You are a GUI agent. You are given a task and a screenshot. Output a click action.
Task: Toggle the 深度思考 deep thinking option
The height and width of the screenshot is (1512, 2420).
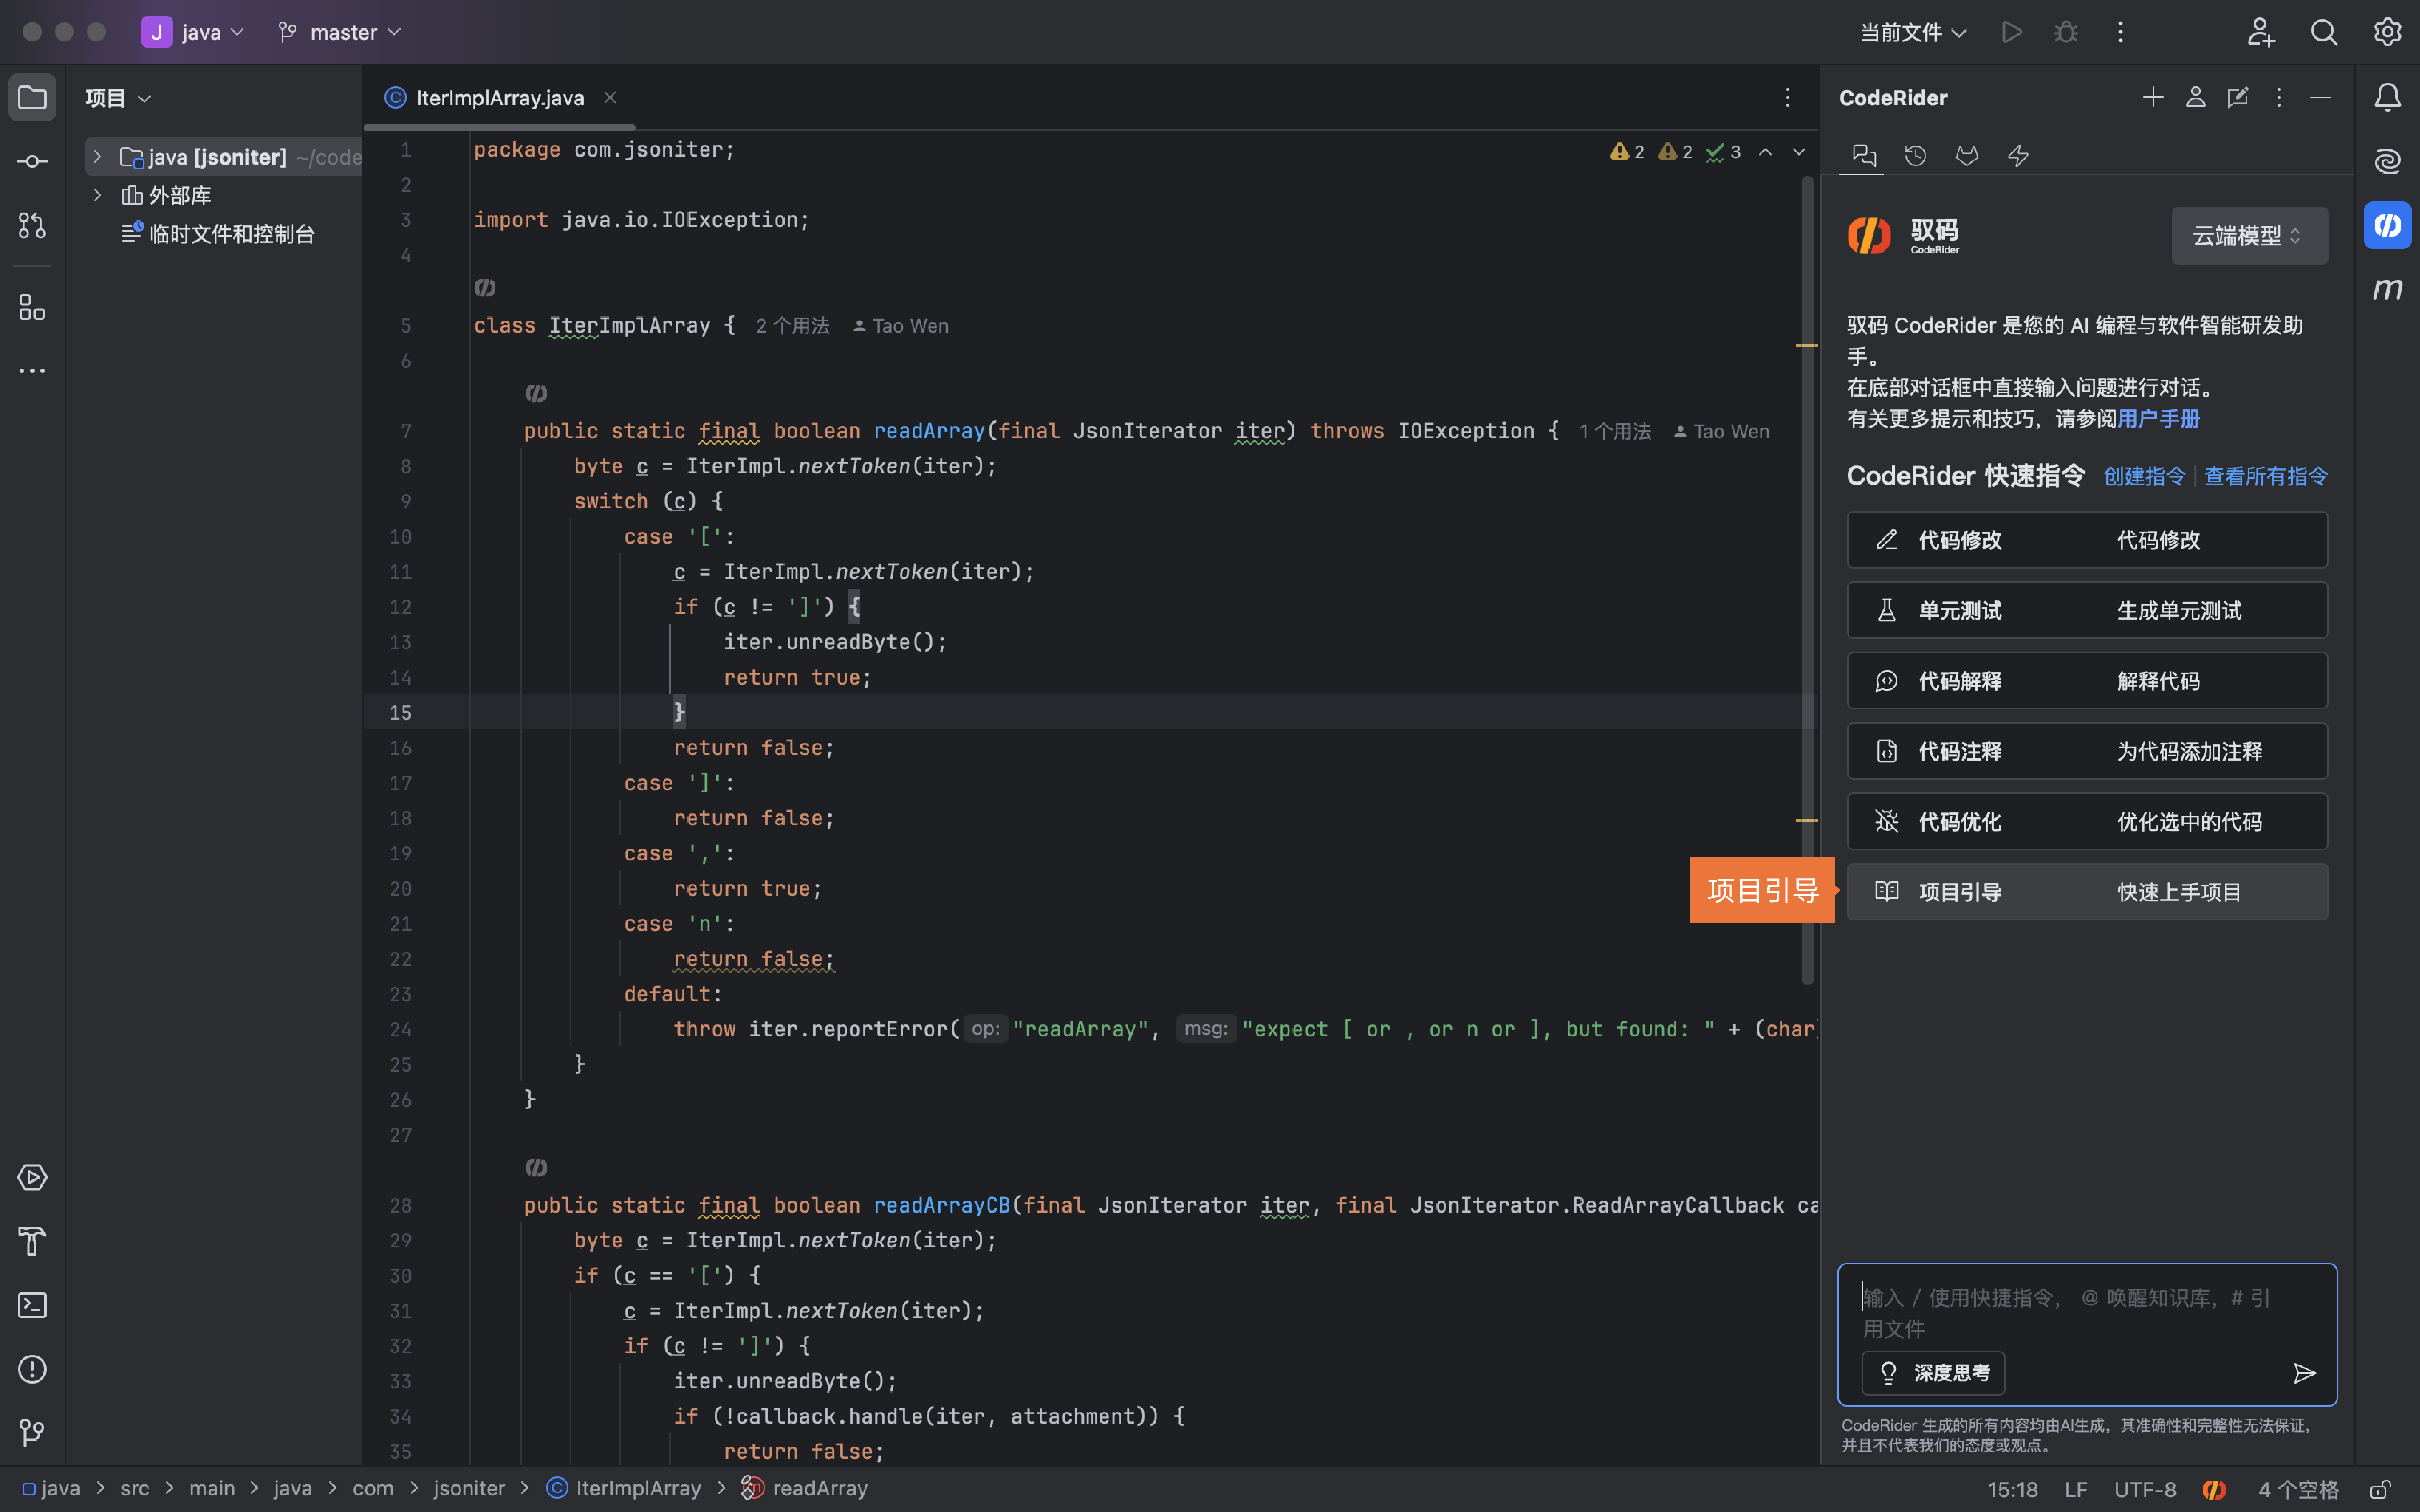tap(1933, 1373)
